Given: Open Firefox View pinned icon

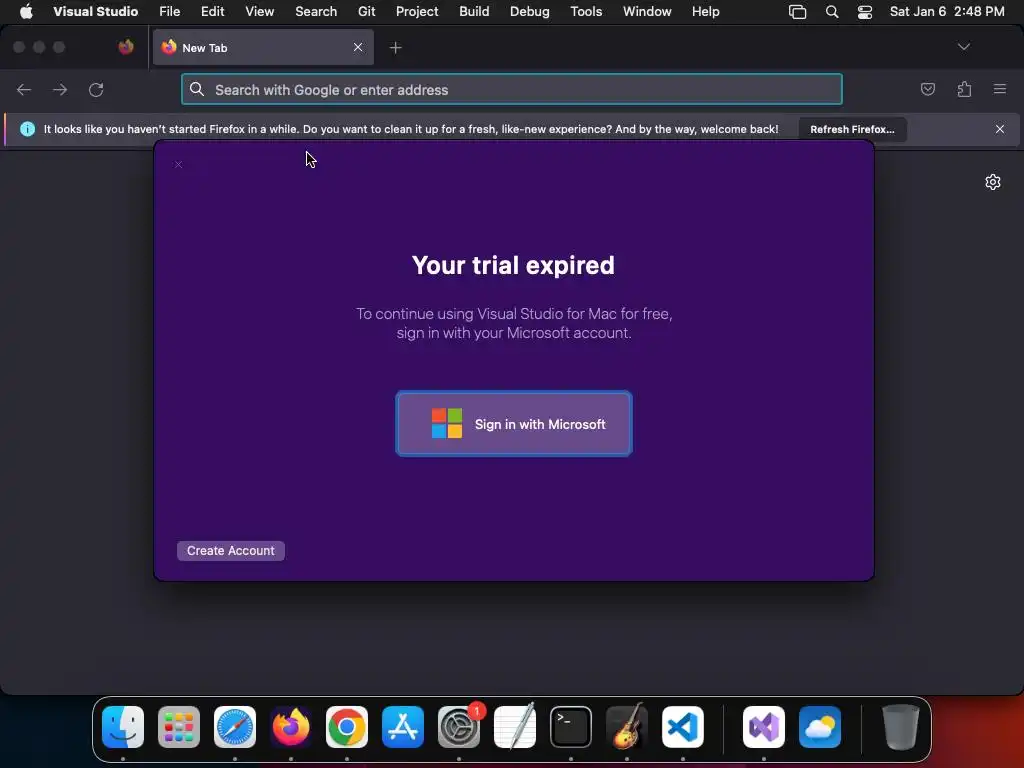Looking at the screenshot, I should (126, 47).
